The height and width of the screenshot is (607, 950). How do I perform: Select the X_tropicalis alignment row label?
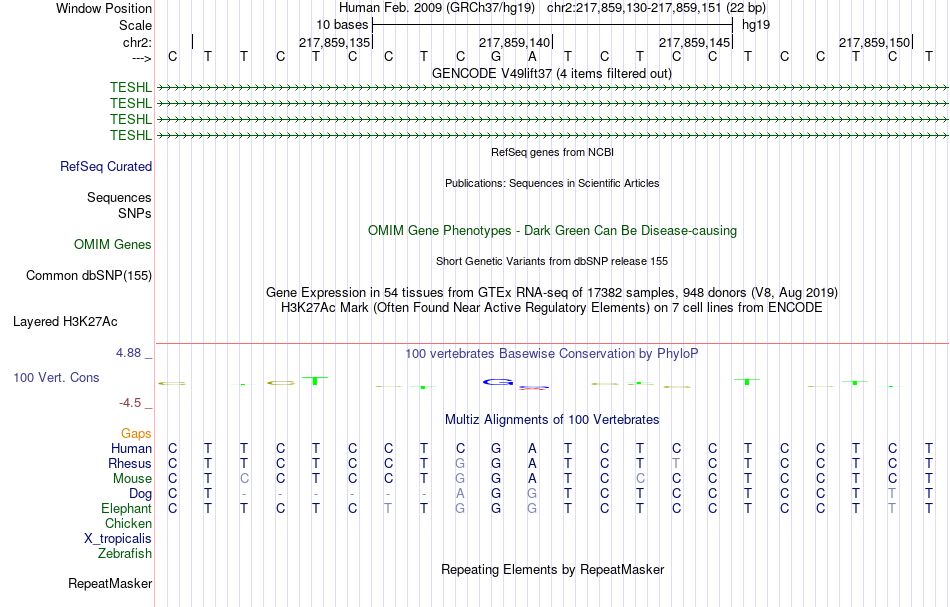click(118, 539)
